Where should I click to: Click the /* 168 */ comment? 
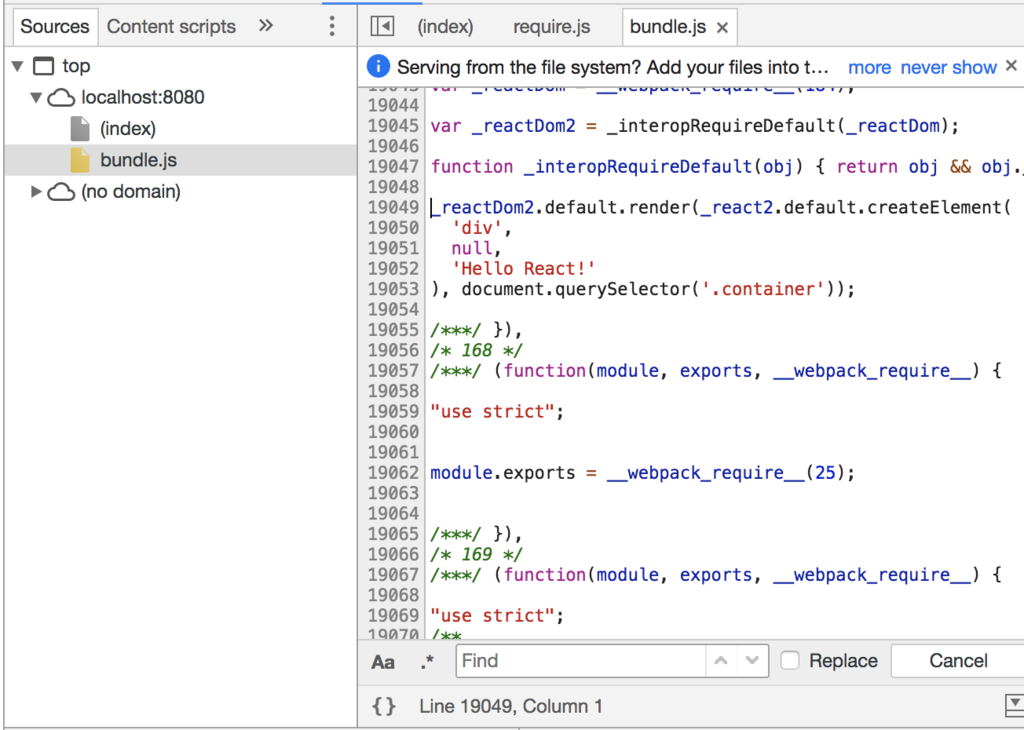point(477,350)
